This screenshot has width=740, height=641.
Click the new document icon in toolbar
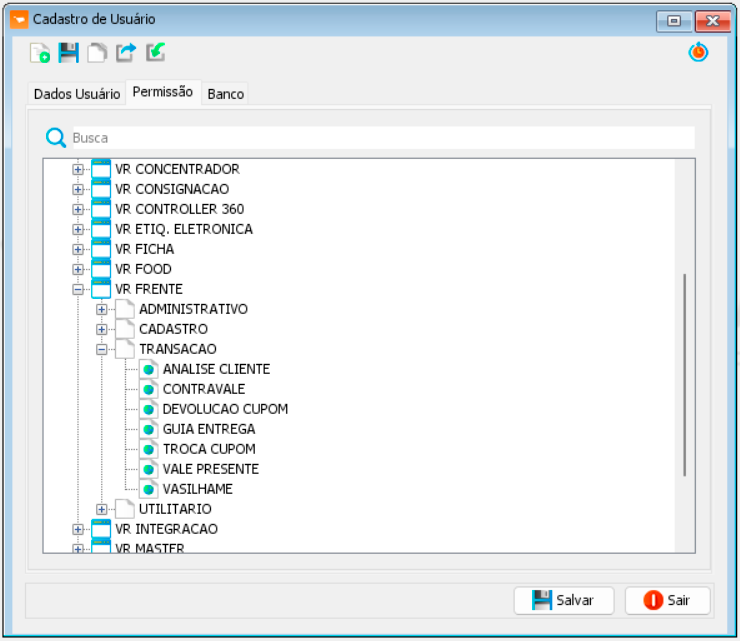tap(40, 54)
